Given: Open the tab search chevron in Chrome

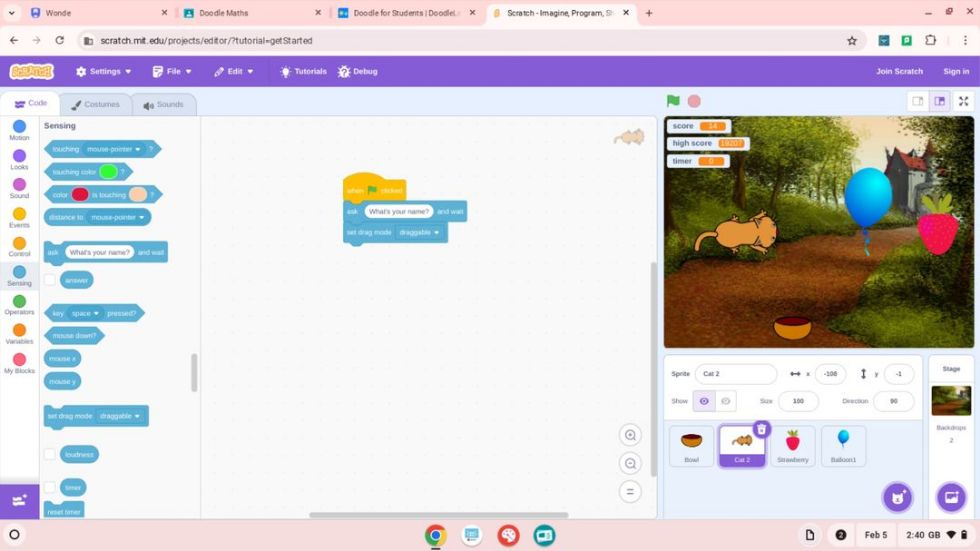Looking at the screenshot, I should (11, 12).
